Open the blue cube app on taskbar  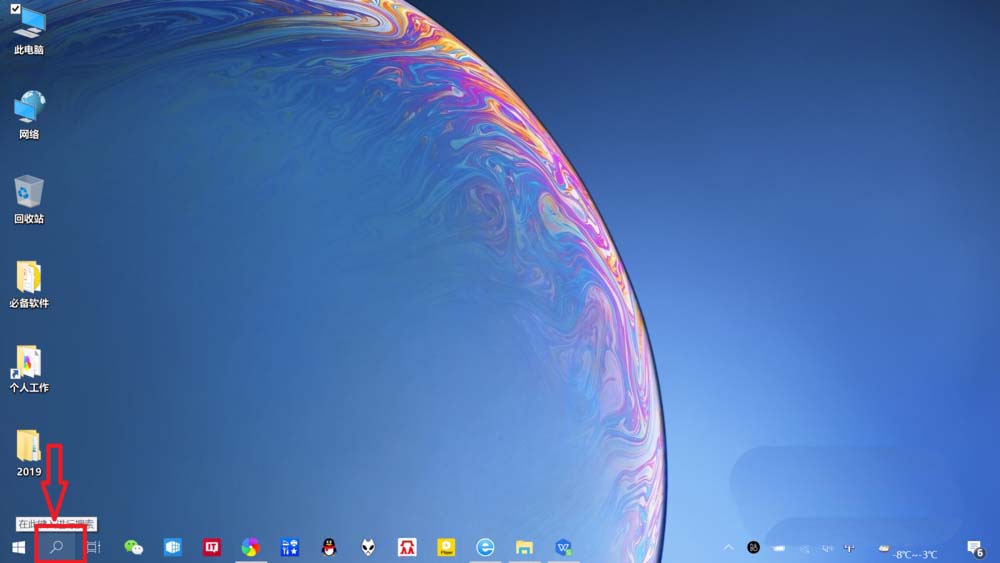click(x=173, y=547)
